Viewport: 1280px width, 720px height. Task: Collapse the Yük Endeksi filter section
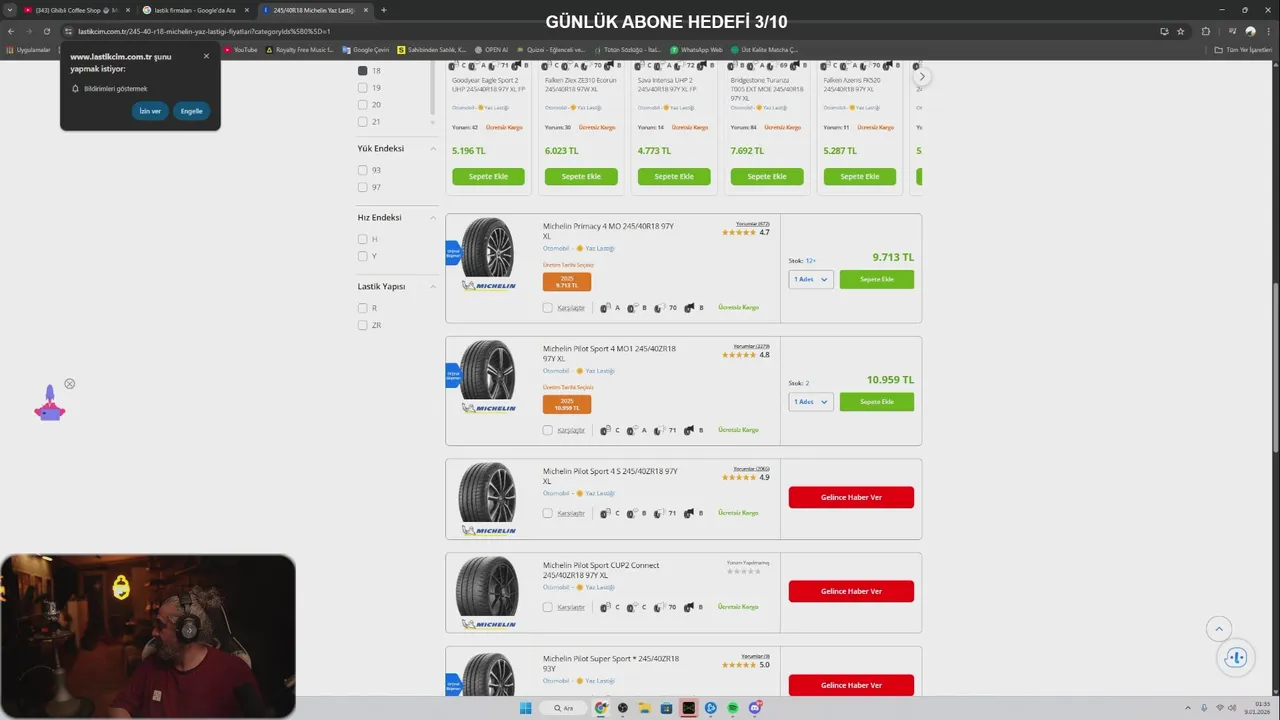[433, 149]
